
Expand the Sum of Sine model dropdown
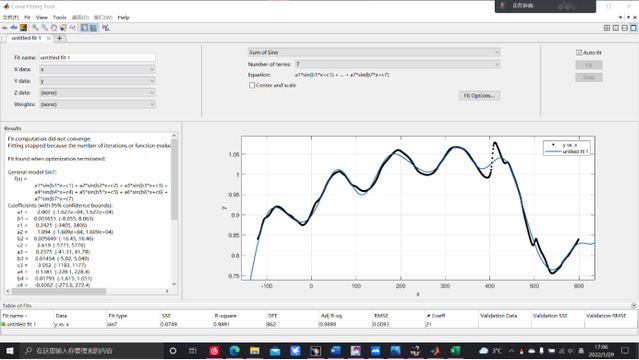[374, 52]
